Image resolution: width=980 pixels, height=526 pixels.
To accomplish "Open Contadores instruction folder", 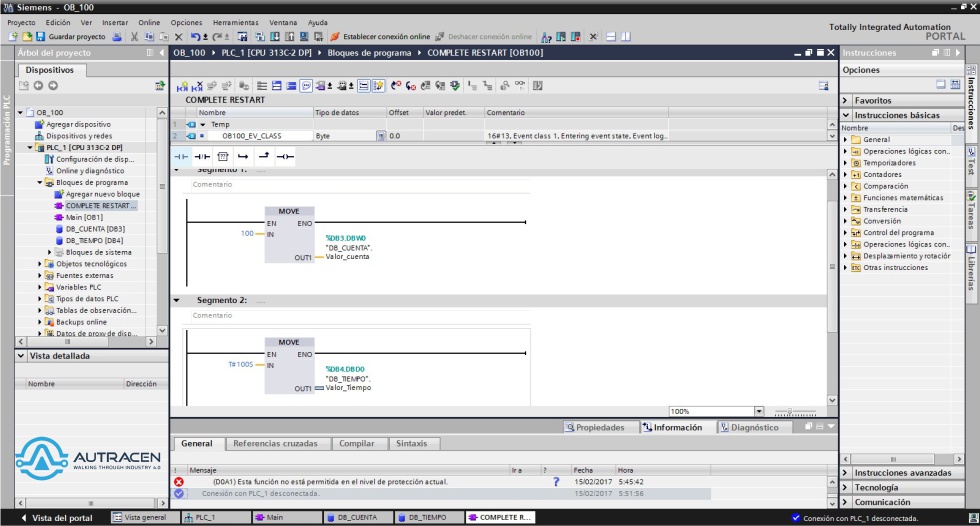I will 882,174.
